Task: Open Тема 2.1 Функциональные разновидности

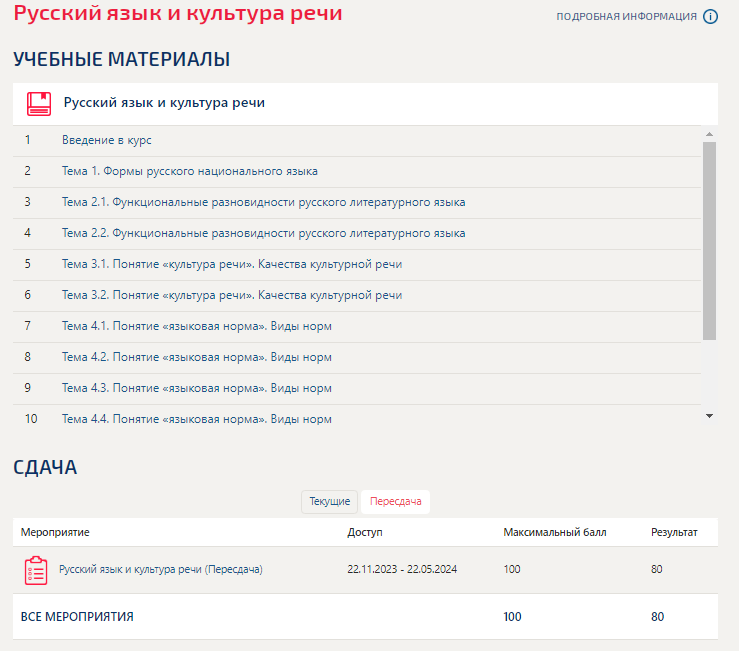Action: (263, 202)
